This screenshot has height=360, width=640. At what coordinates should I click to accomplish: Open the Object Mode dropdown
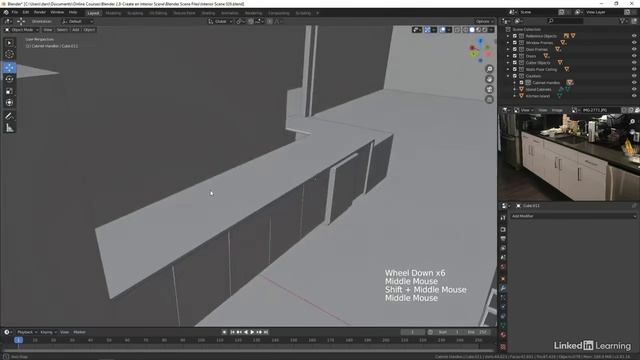[x=22, y=30]
